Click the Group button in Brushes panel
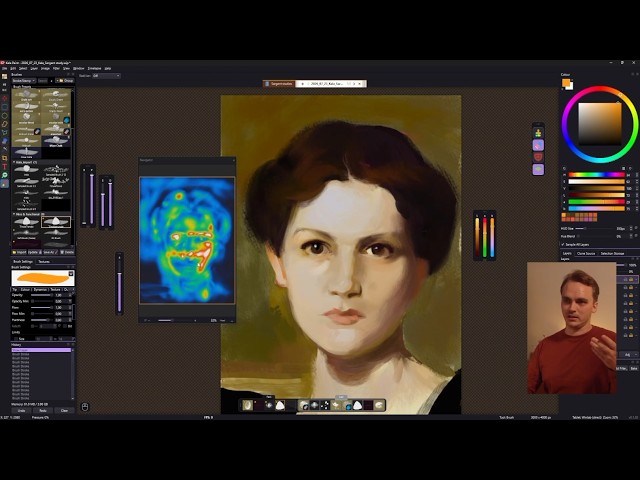The height and width of the screenshot is (480, 640). click(x=66, y=81)
